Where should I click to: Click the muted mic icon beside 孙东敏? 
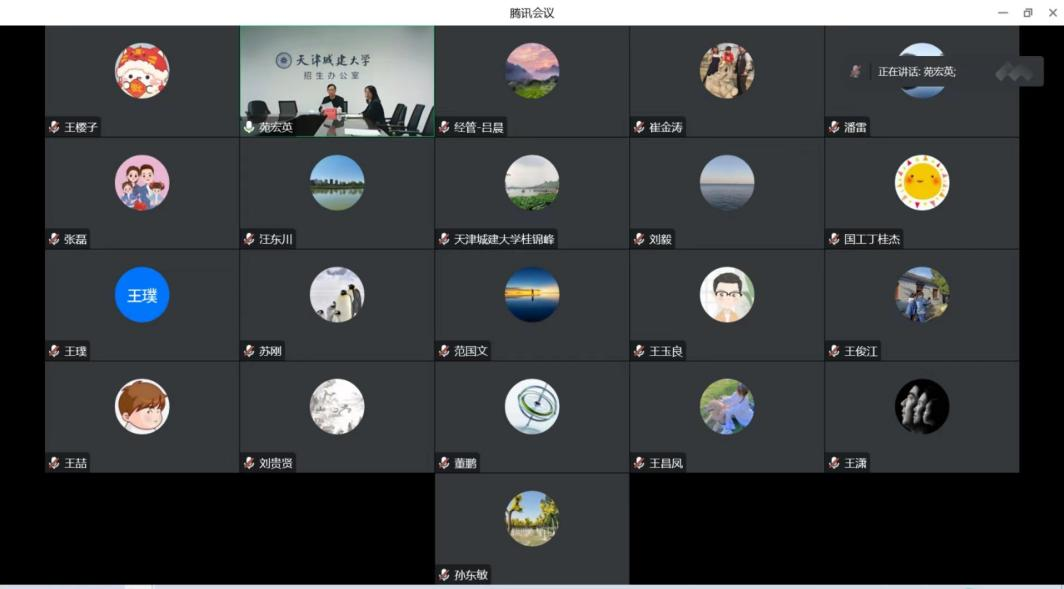click(x=444, y=575)
